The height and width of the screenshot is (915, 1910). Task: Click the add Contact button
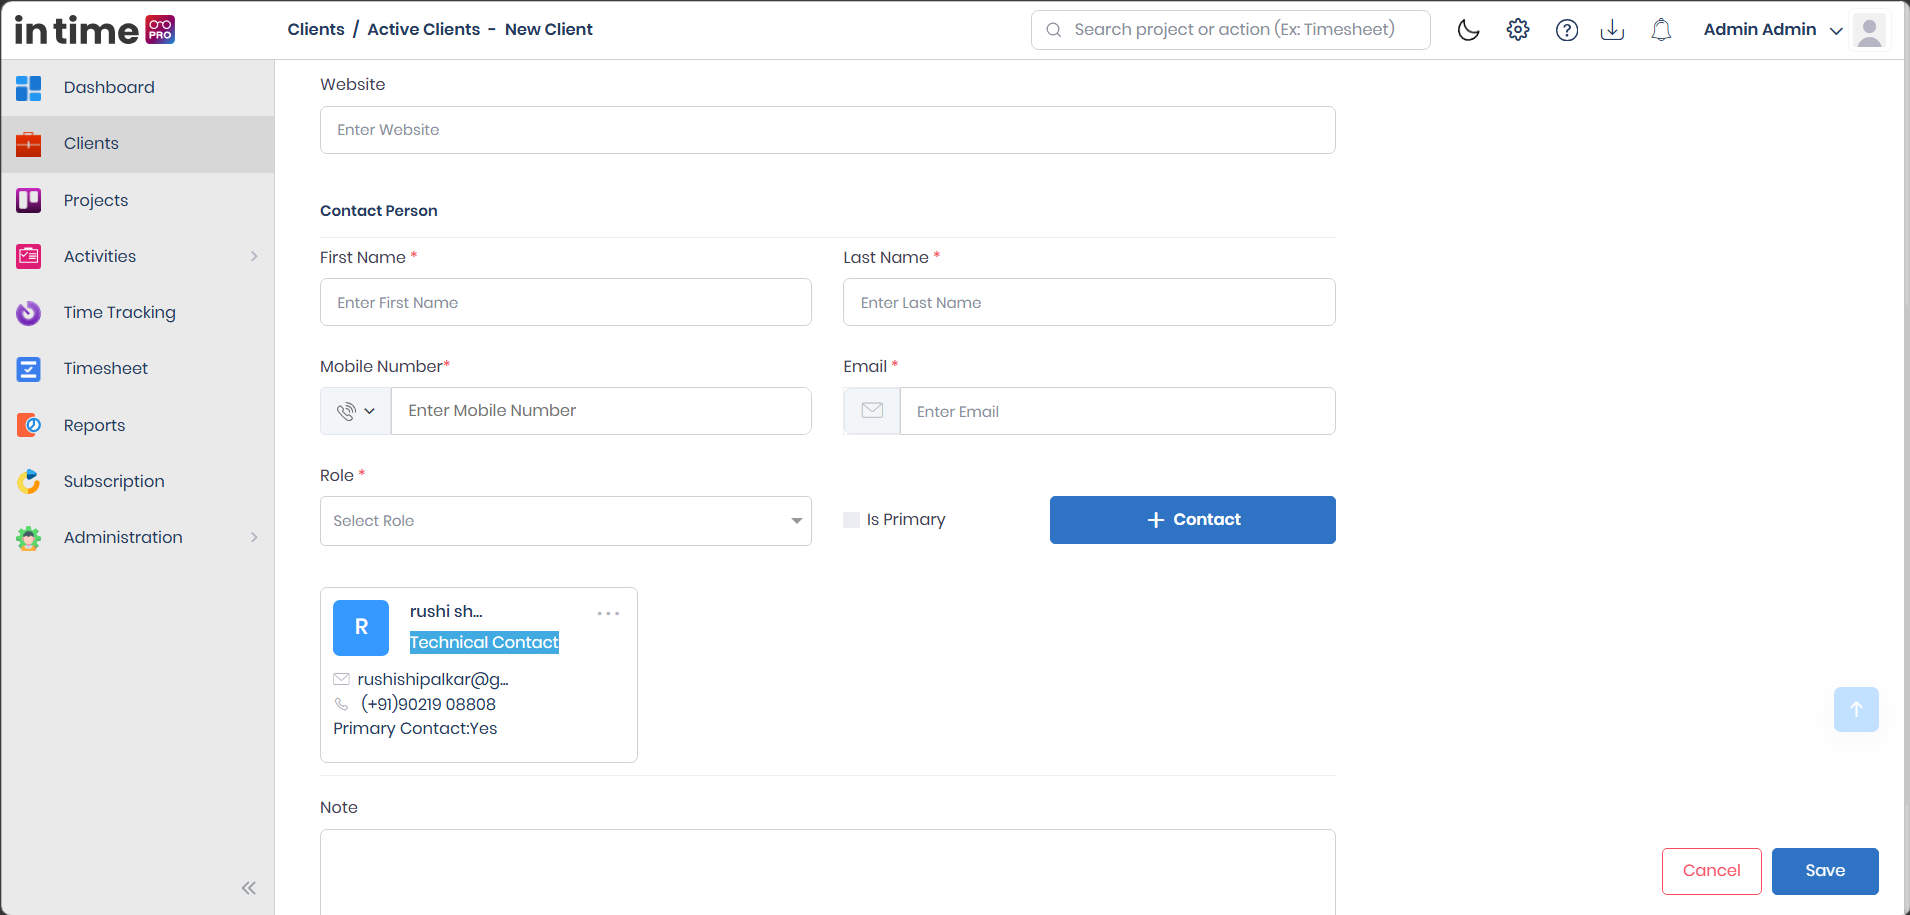1193,520
